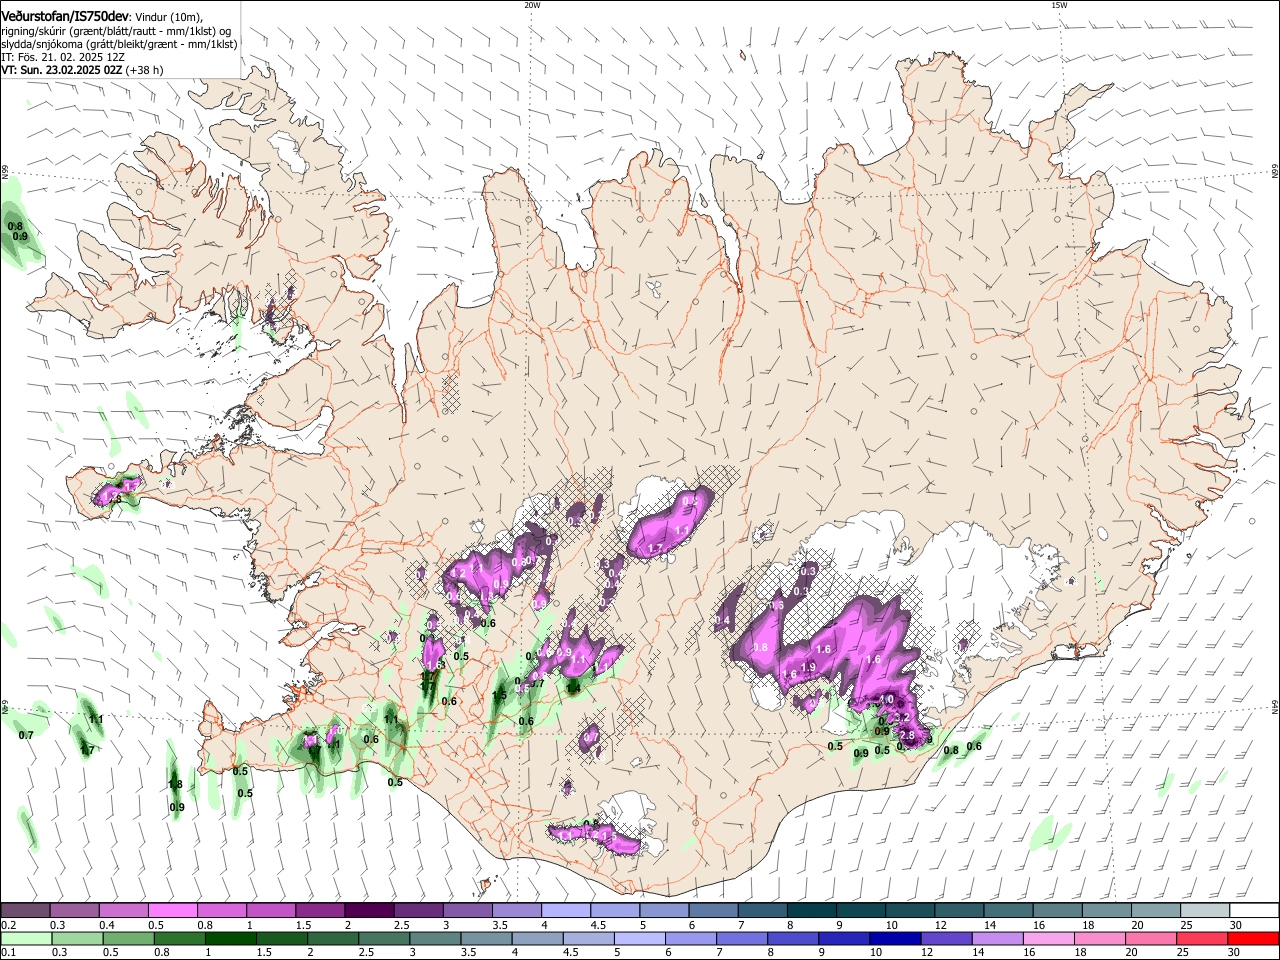Click the '1.4' precipitation value on the map
This screenshot has width=1280, height=960.
[x=574, y=688]
